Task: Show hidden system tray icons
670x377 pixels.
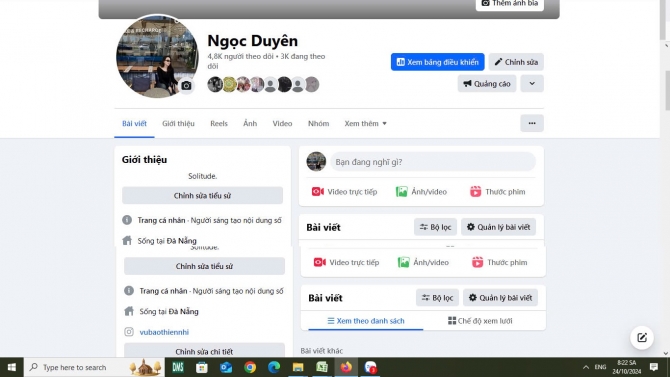Action: [586, 367]
